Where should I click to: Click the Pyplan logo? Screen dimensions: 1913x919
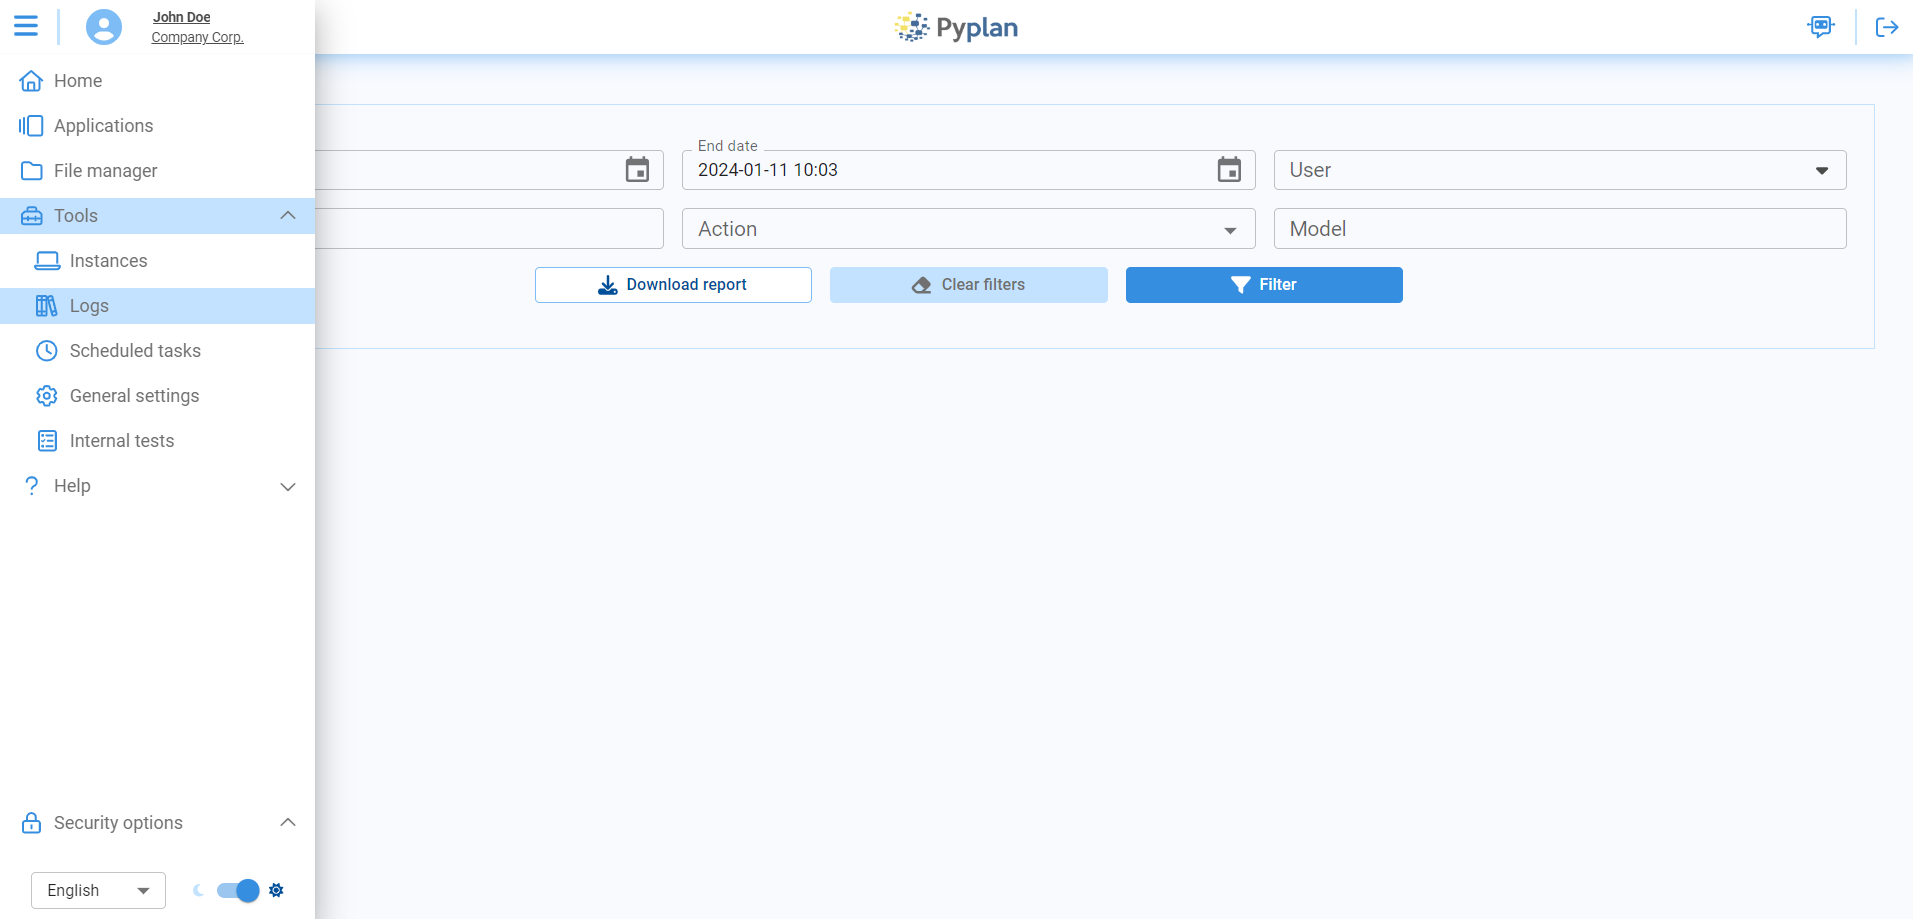point(956,27)
